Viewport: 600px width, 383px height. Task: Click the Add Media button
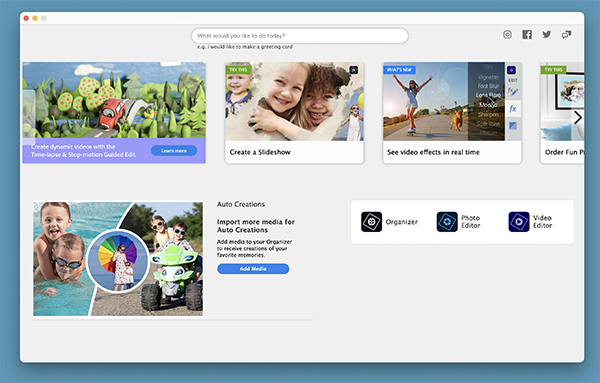click(253, 269)
